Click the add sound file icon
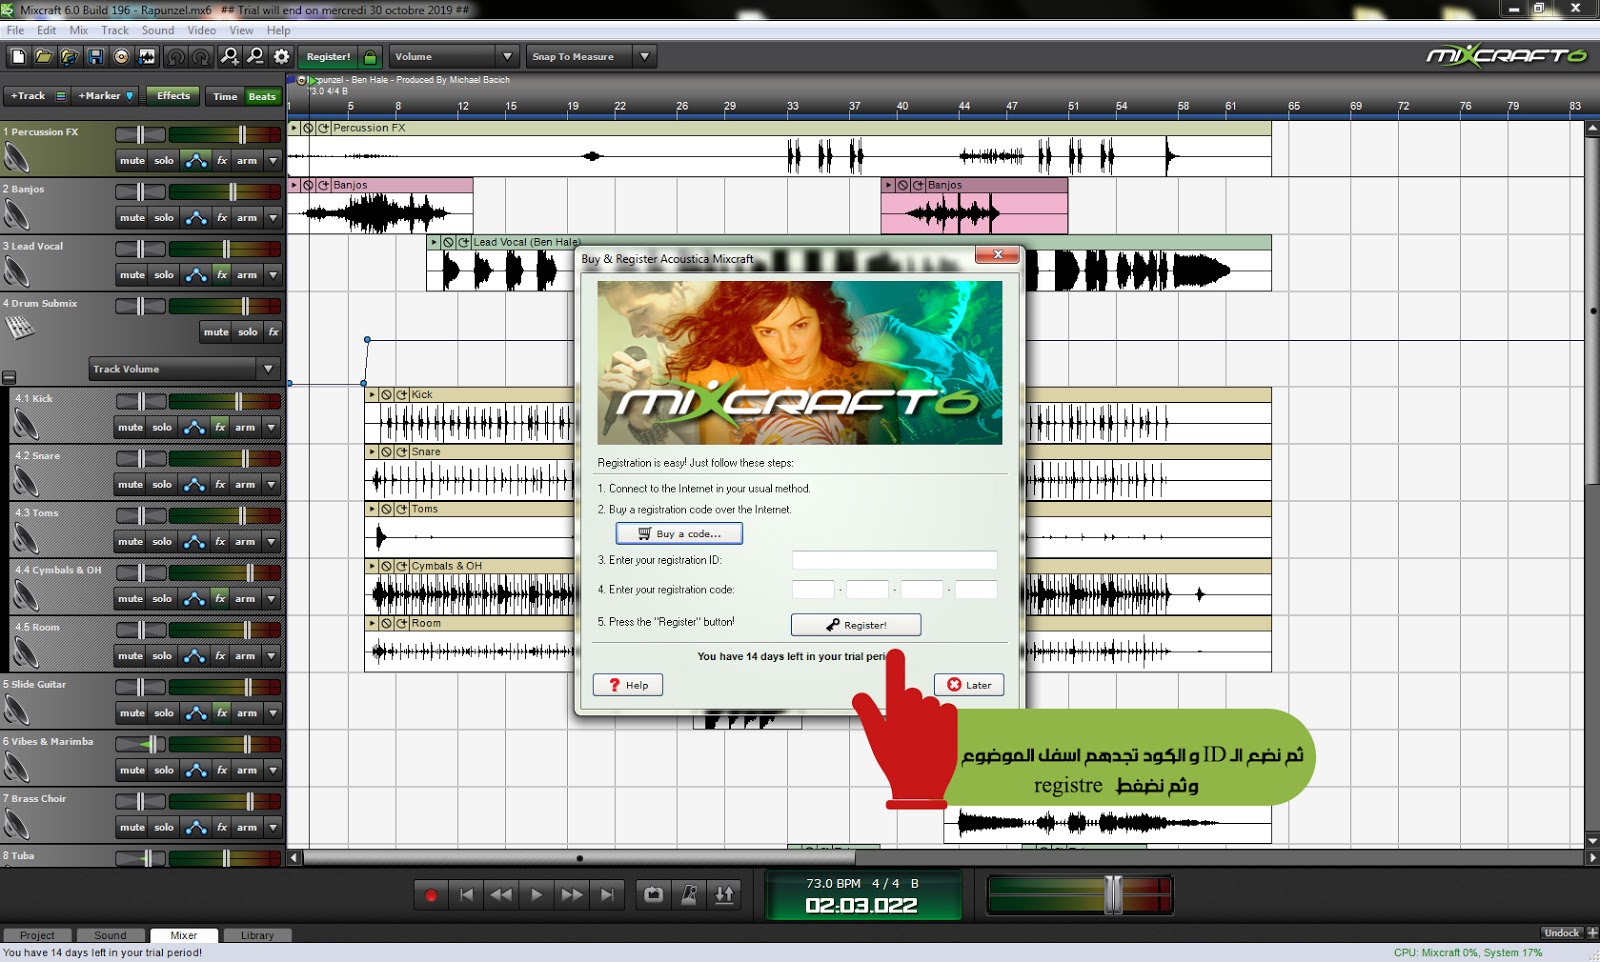This screenshot has height=962, width=1600. [x=69, y=57]
